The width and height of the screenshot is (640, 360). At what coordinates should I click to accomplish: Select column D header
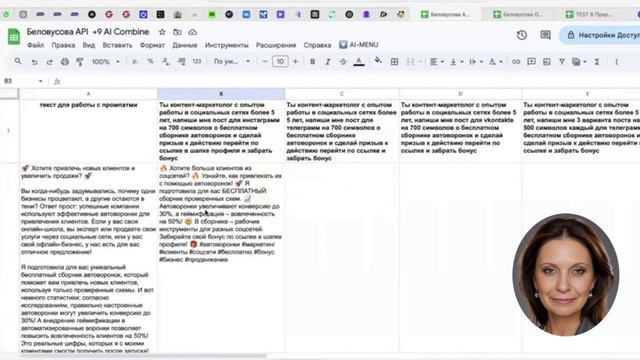coord(460,94)
